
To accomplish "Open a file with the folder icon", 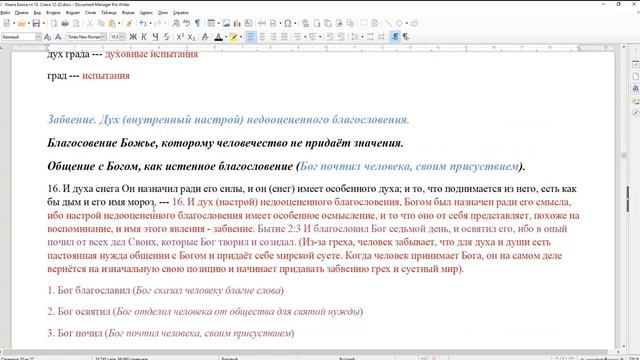I will 22,23.
